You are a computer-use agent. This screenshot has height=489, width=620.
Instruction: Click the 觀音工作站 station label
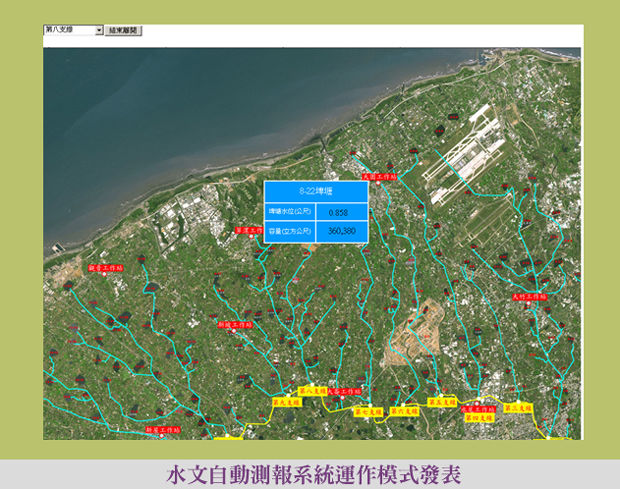[105, 269]
